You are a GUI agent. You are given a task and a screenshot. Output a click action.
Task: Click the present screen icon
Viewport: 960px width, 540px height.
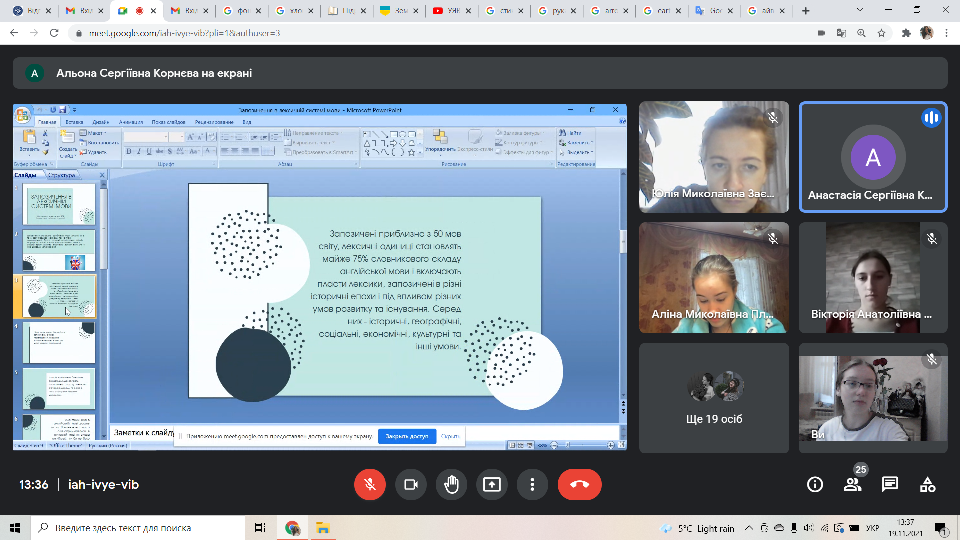(x=492, y=484)
